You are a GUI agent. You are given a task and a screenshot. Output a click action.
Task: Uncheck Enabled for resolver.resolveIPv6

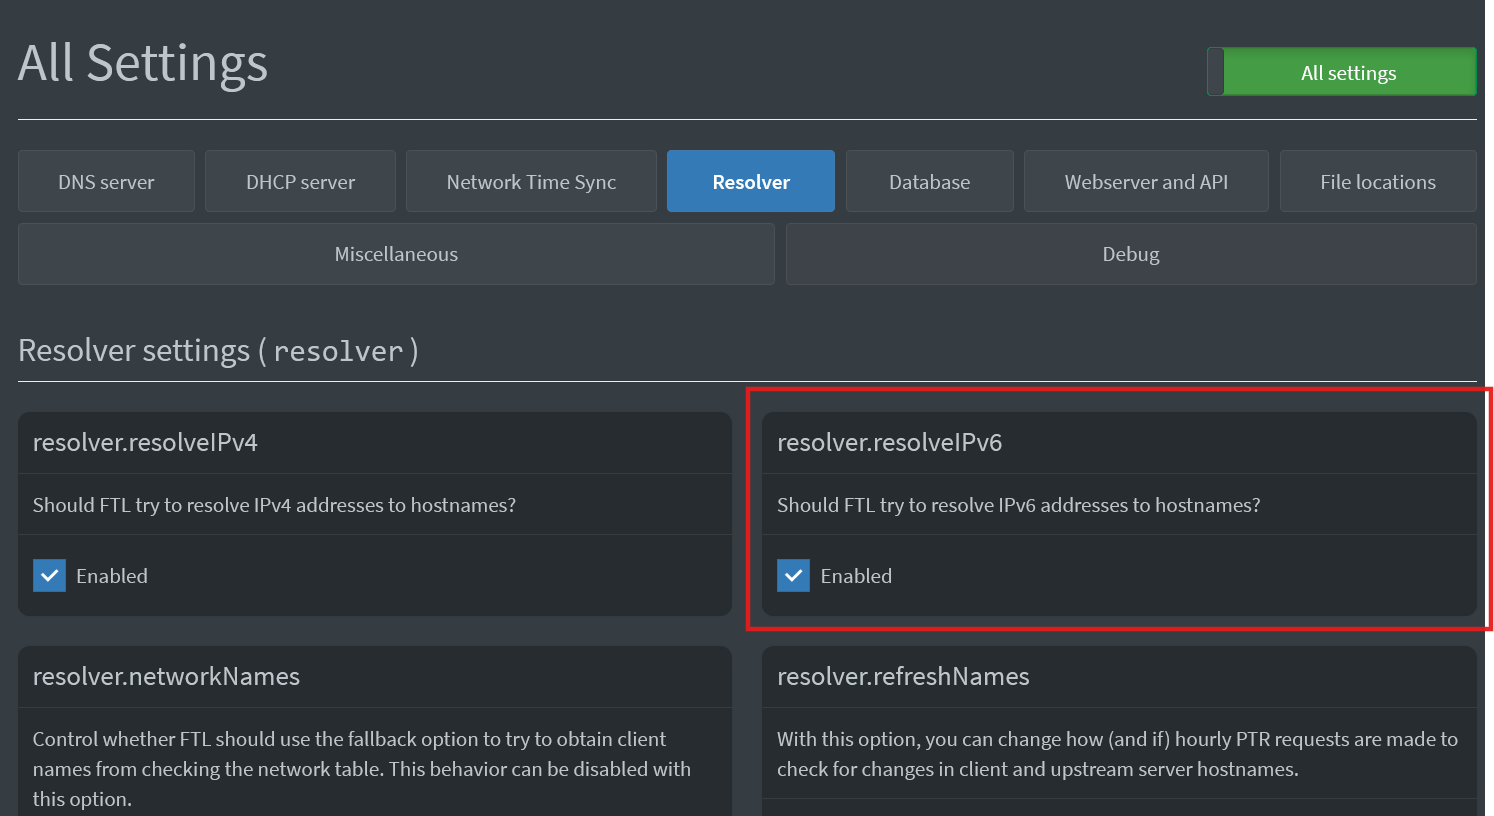point(793,576)
